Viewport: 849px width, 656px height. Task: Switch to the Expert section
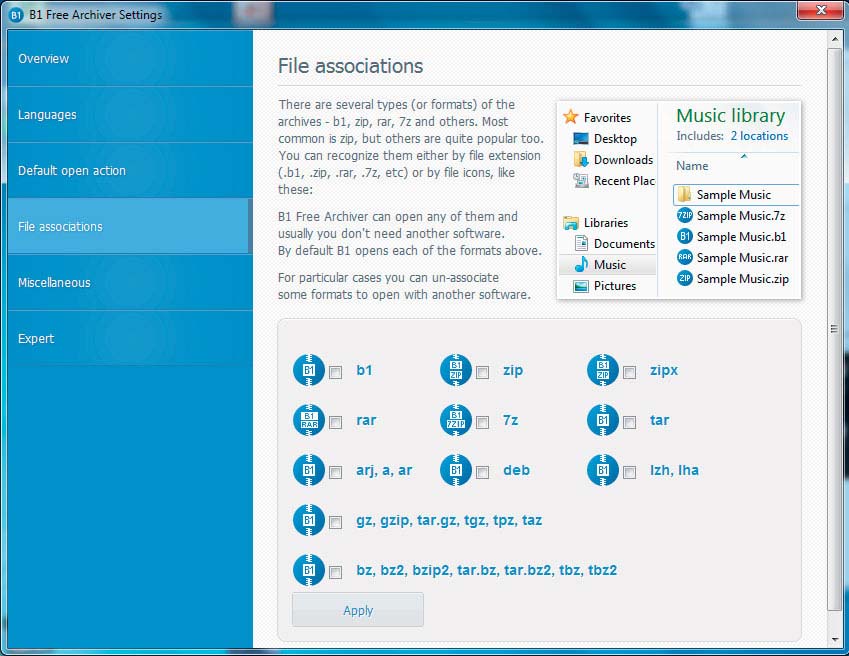coord(130,338)
